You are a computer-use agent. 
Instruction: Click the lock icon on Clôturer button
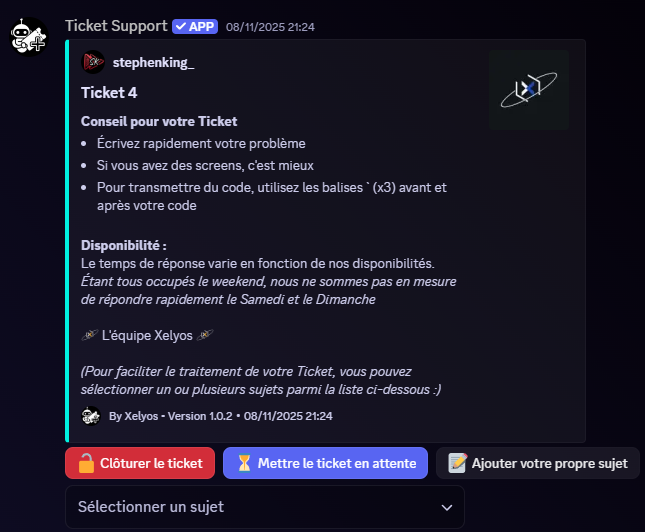(86, 463)
